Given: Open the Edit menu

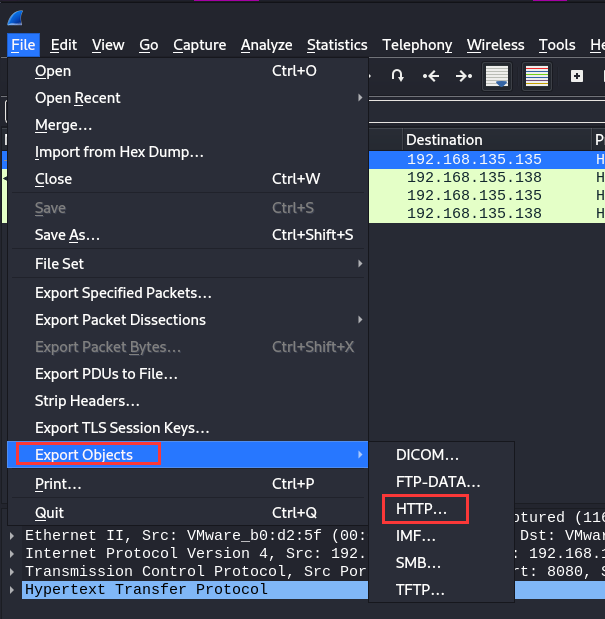Looking at the screenshot, I should (x=64, y=45).
